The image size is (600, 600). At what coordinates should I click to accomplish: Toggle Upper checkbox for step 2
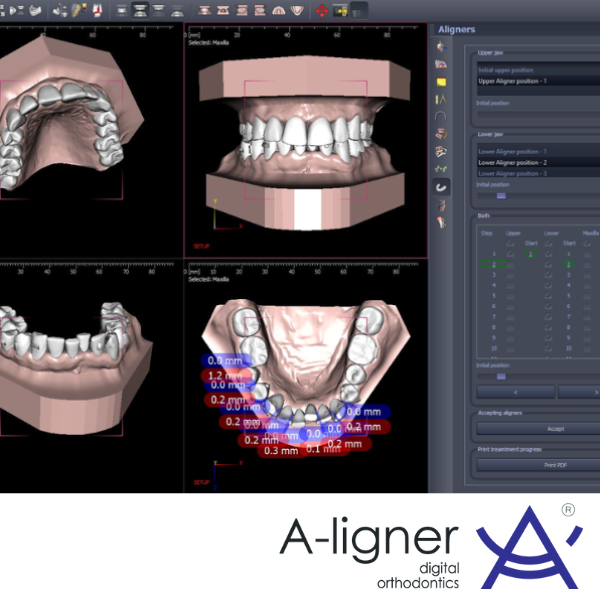point(510,264)
